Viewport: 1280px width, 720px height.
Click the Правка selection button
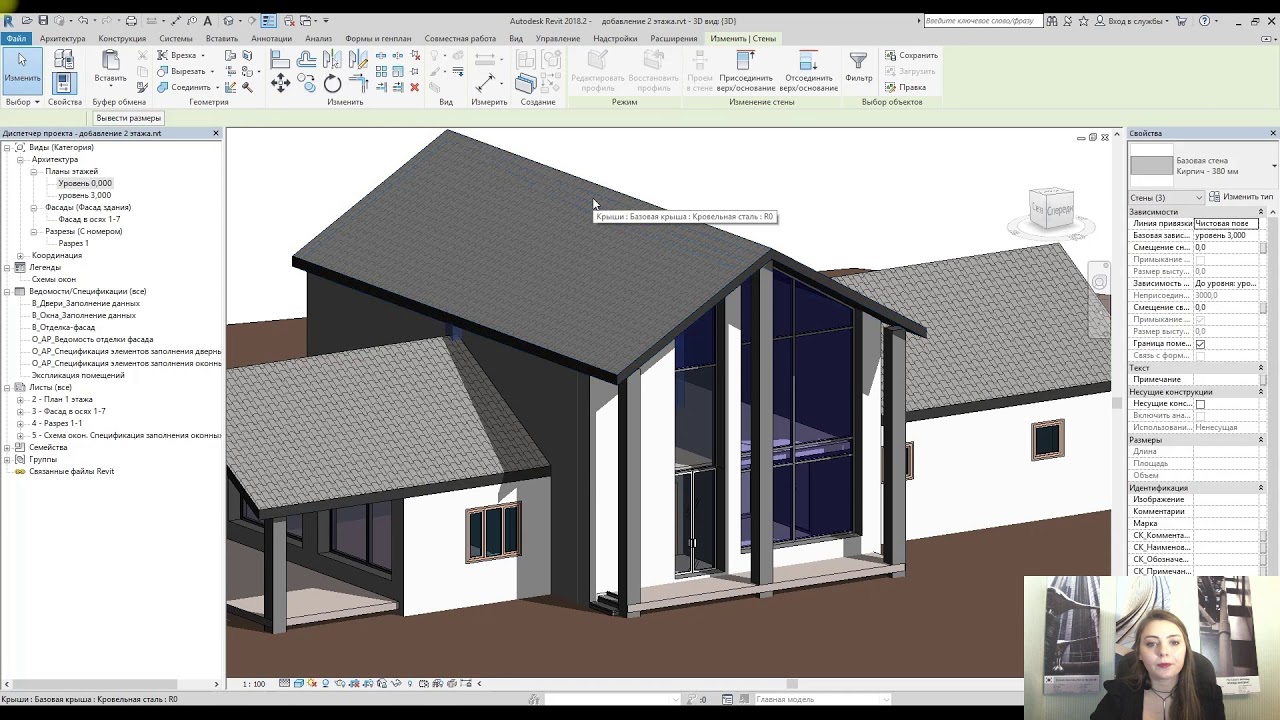[x=905, y=87]
